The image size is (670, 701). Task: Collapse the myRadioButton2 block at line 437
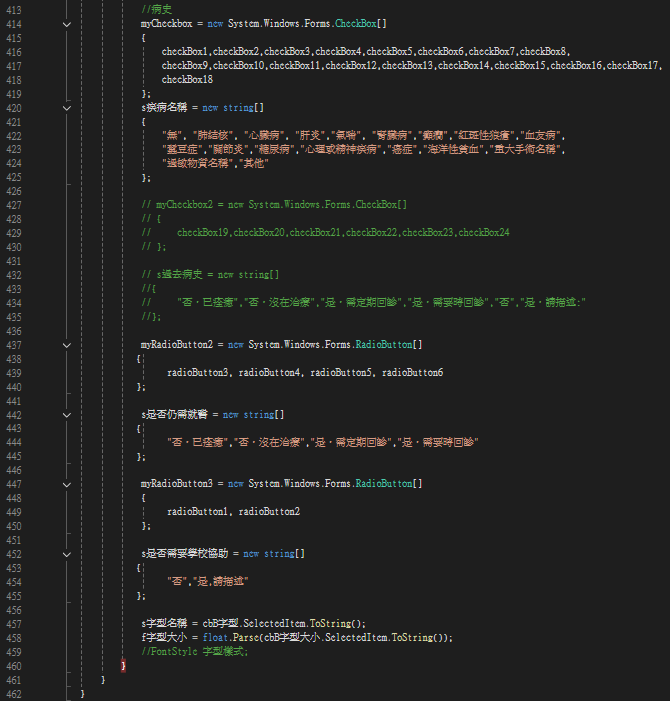(x=67, y=345)
